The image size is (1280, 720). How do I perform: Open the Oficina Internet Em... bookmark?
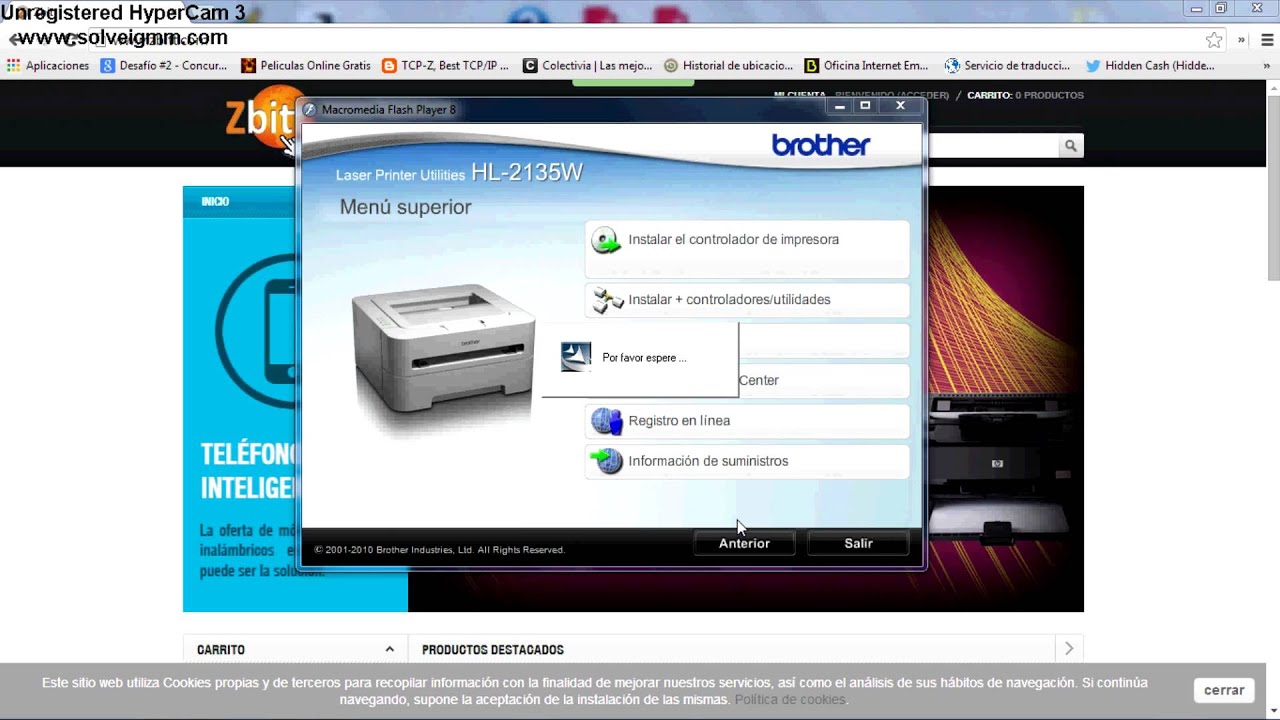point(867,66)
